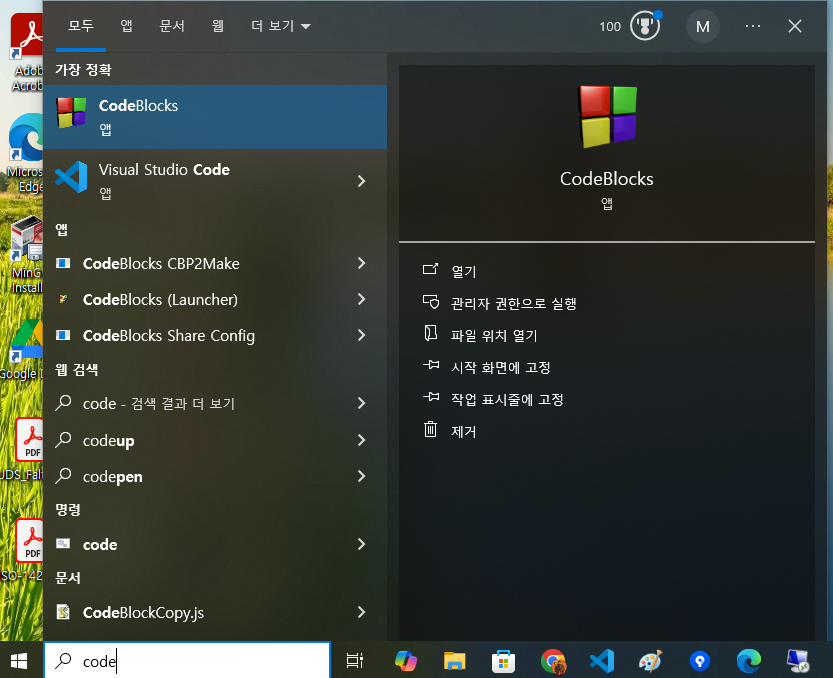Image resolution: width=833 pixels, height=678 pixels.
Task: Click the search box containing code
Action: pos(187,660)
